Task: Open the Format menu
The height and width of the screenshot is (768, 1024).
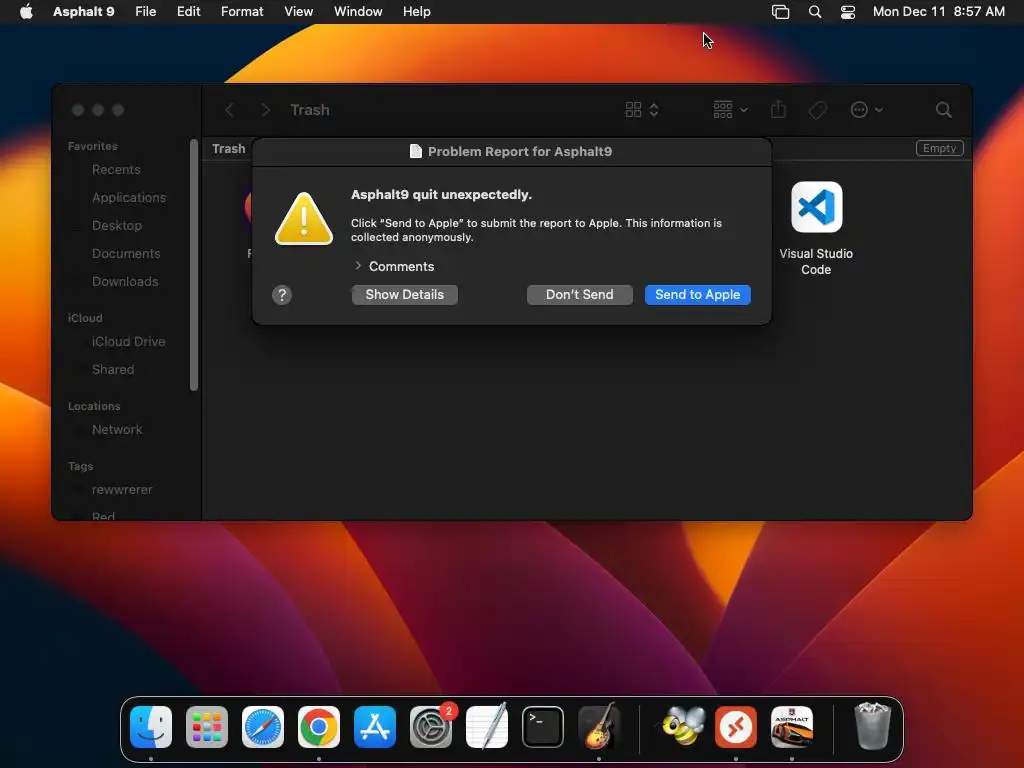Action: [x=242, y=12]
